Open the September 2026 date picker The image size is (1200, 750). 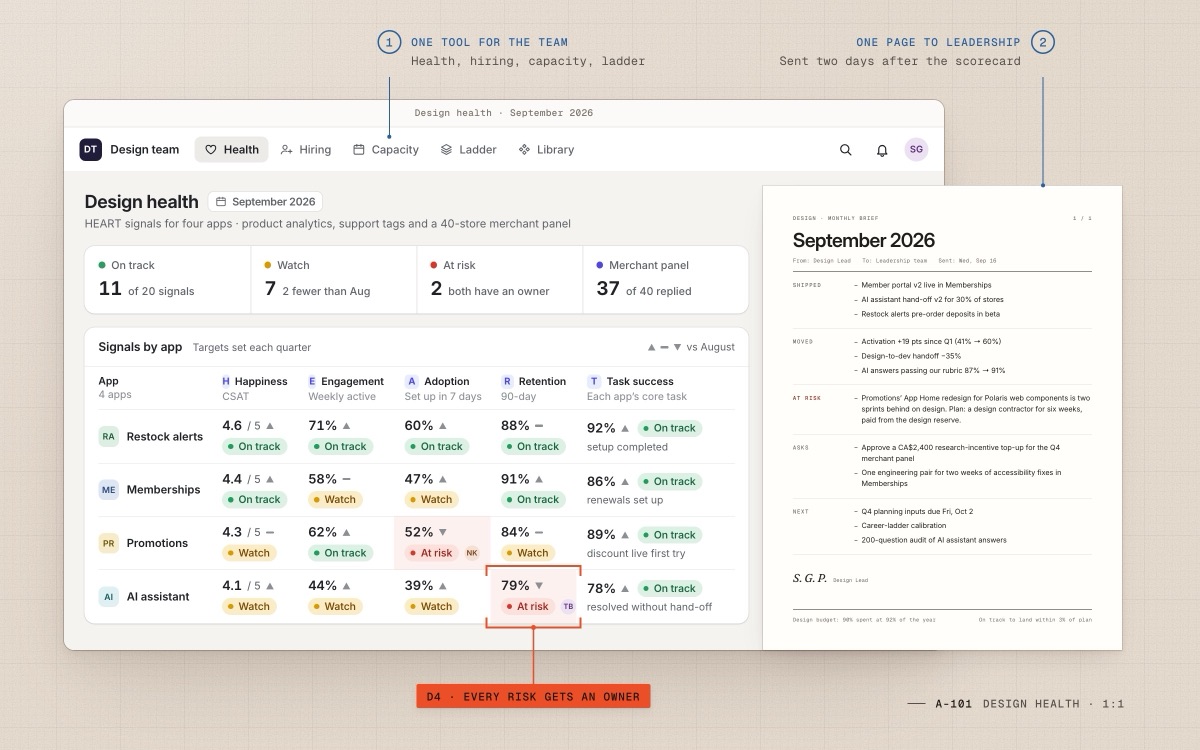click(265, 201)
